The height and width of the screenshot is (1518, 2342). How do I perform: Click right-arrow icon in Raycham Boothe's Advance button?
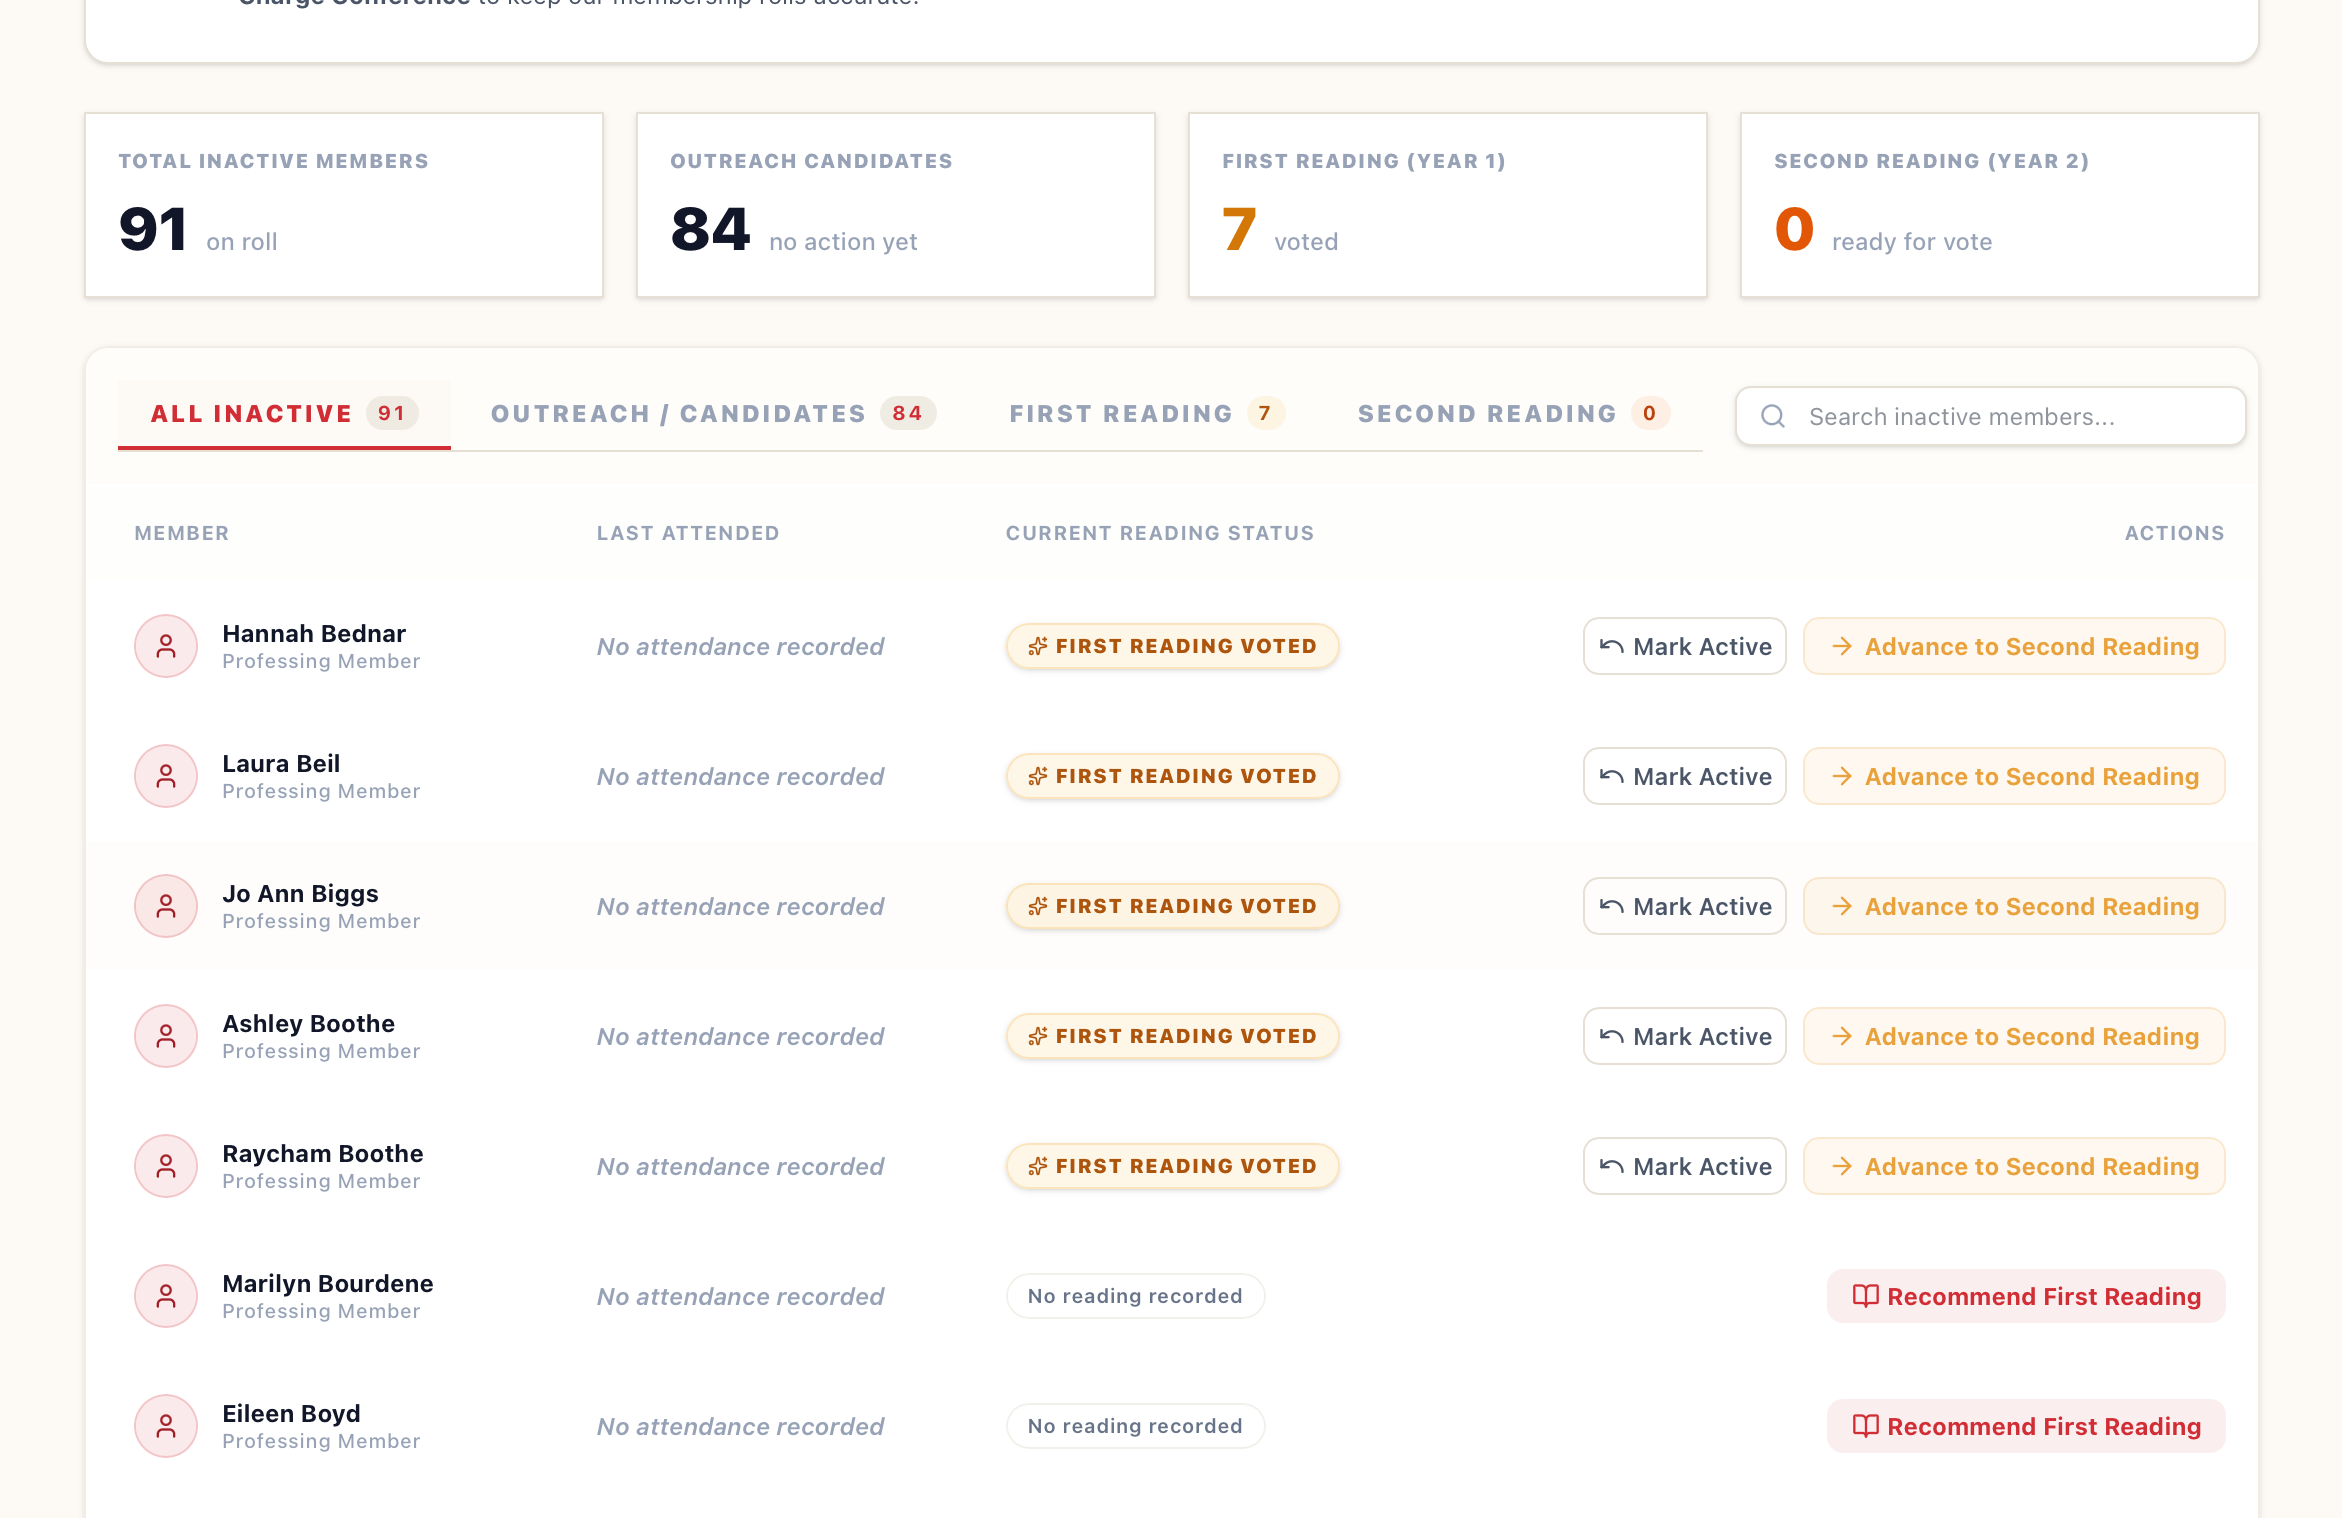click(x=1842, y=1166)
